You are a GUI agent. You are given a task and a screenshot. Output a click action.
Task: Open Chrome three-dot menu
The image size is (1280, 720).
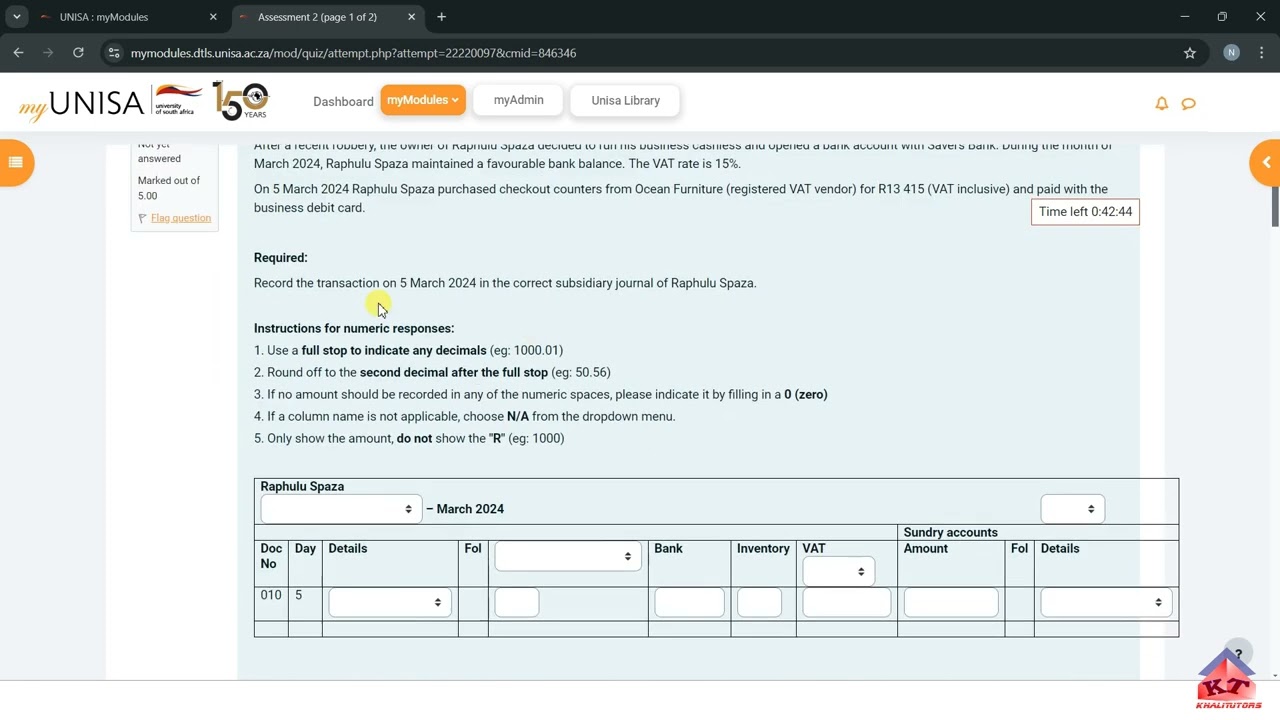[1262, 53]
